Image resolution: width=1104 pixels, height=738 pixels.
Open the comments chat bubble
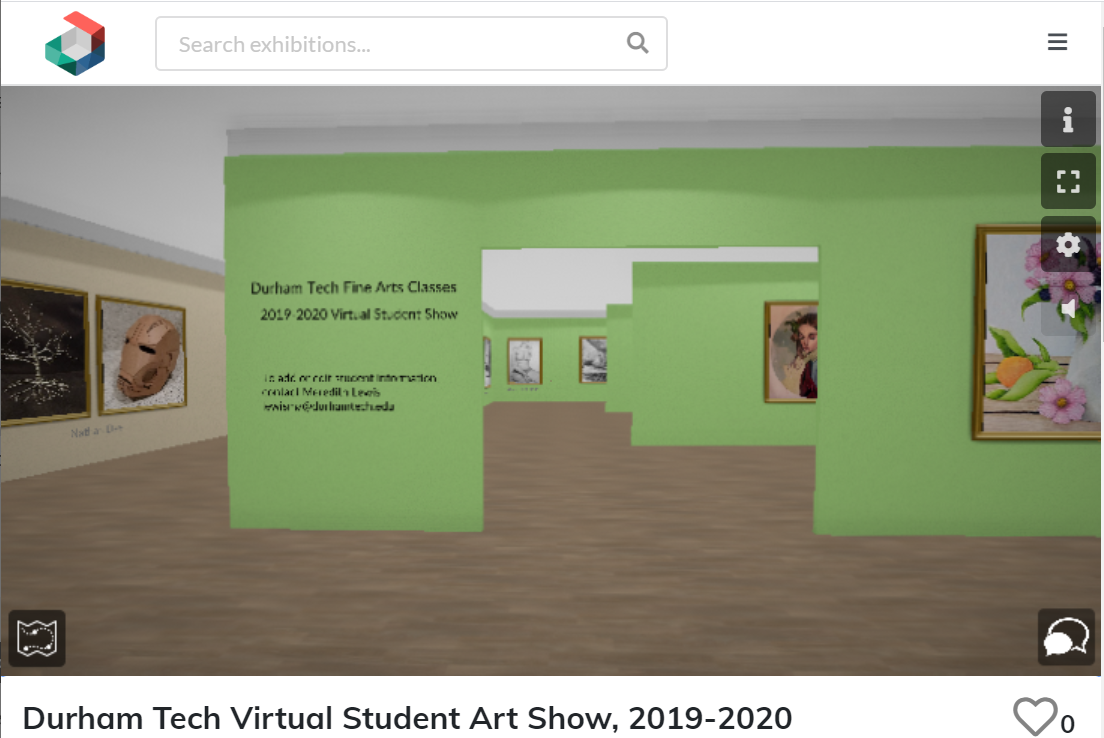1065,639
